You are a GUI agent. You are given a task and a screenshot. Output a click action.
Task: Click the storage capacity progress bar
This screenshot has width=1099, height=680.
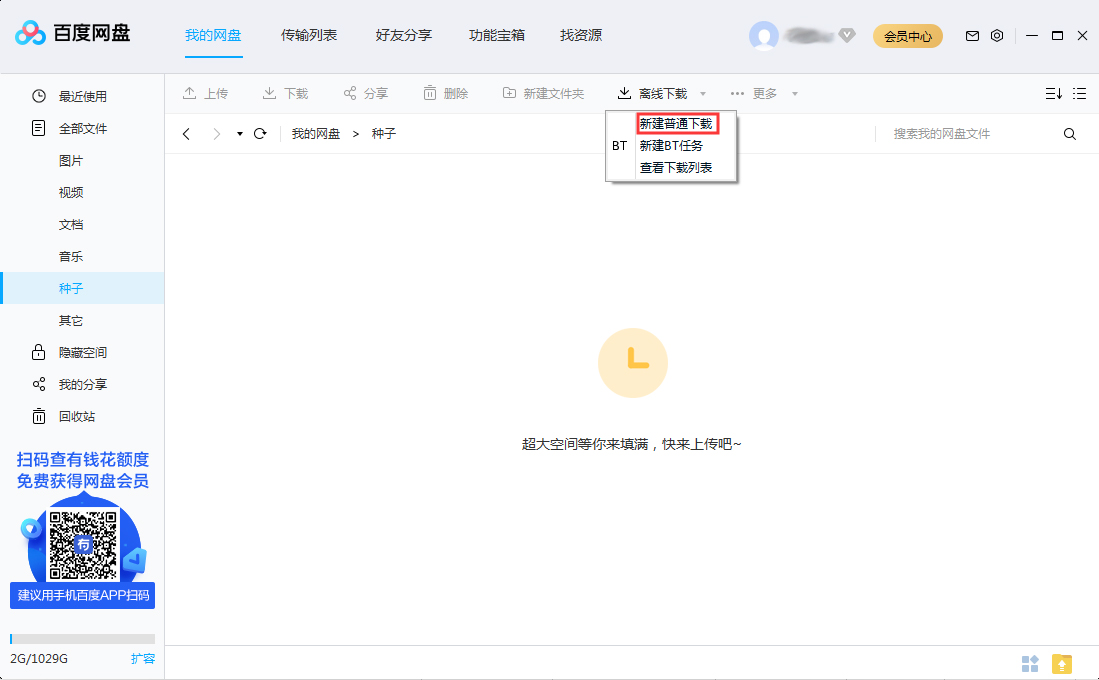pyautogui.click(x=82, y=638)
